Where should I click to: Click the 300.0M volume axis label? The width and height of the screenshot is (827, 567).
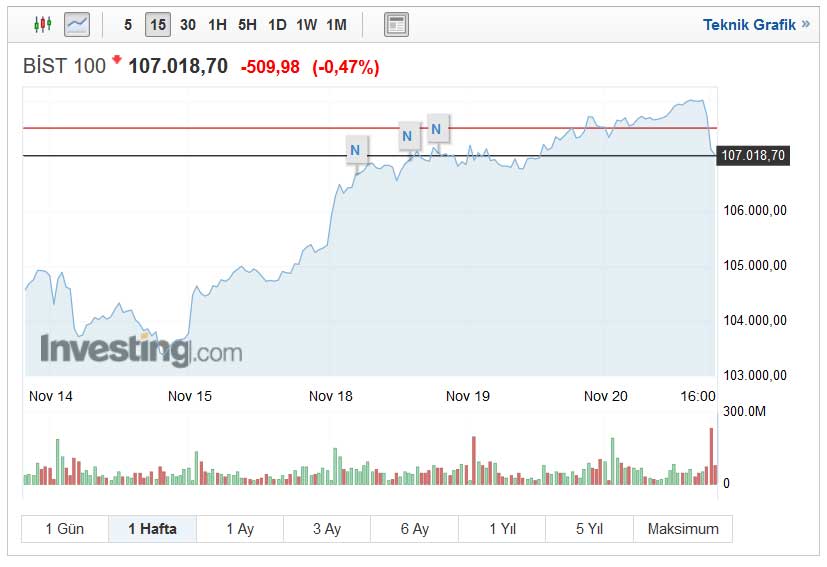pos(744,411)
